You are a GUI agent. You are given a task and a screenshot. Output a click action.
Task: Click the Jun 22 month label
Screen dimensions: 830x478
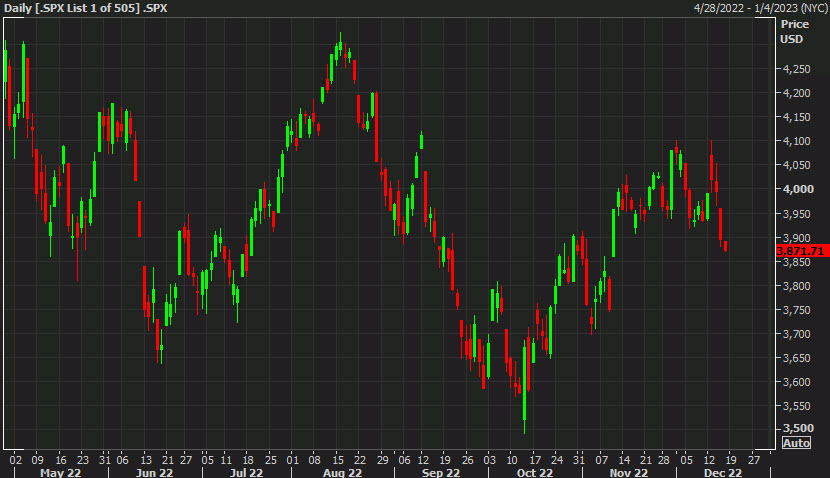(154, 472)
